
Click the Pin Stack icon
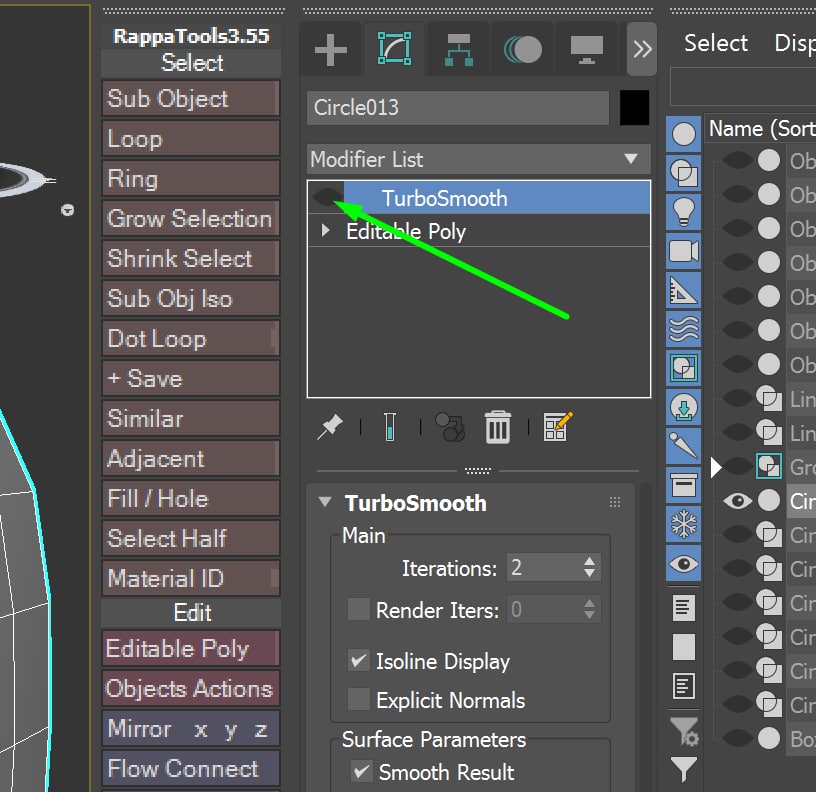pos(330,427)
